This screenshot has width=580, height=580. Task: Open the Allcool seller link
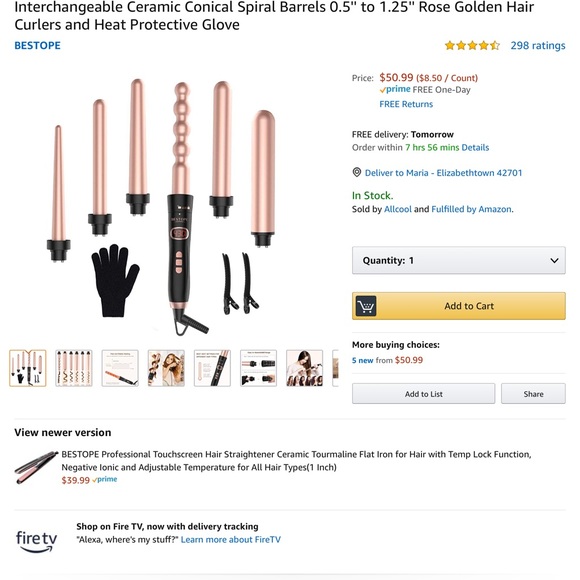pos(398,209)
